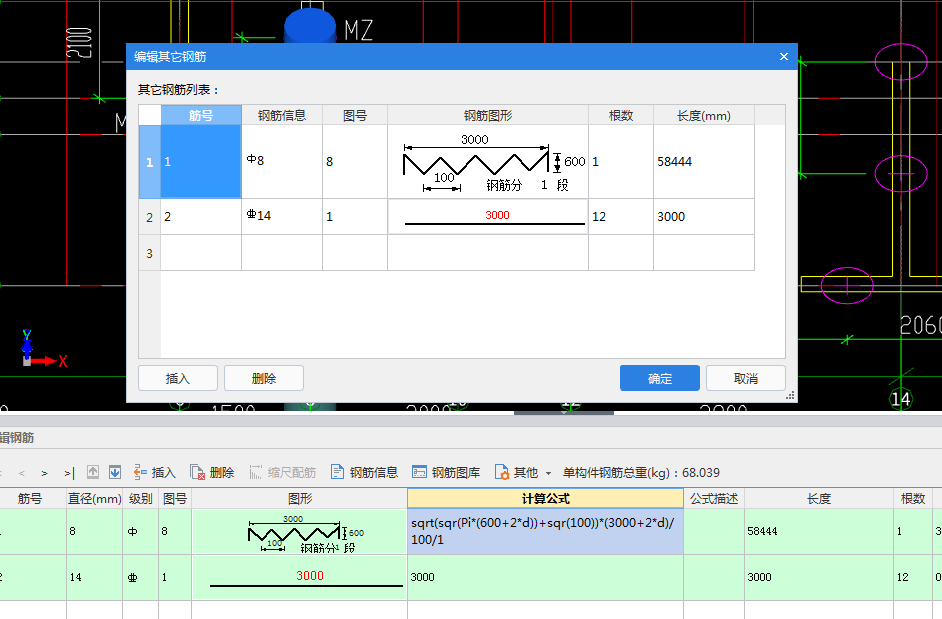Image resolution: width=942 pixels, height=619 pixels.
Task: Select 公式描述 column header
Action: tap(714, 498)
